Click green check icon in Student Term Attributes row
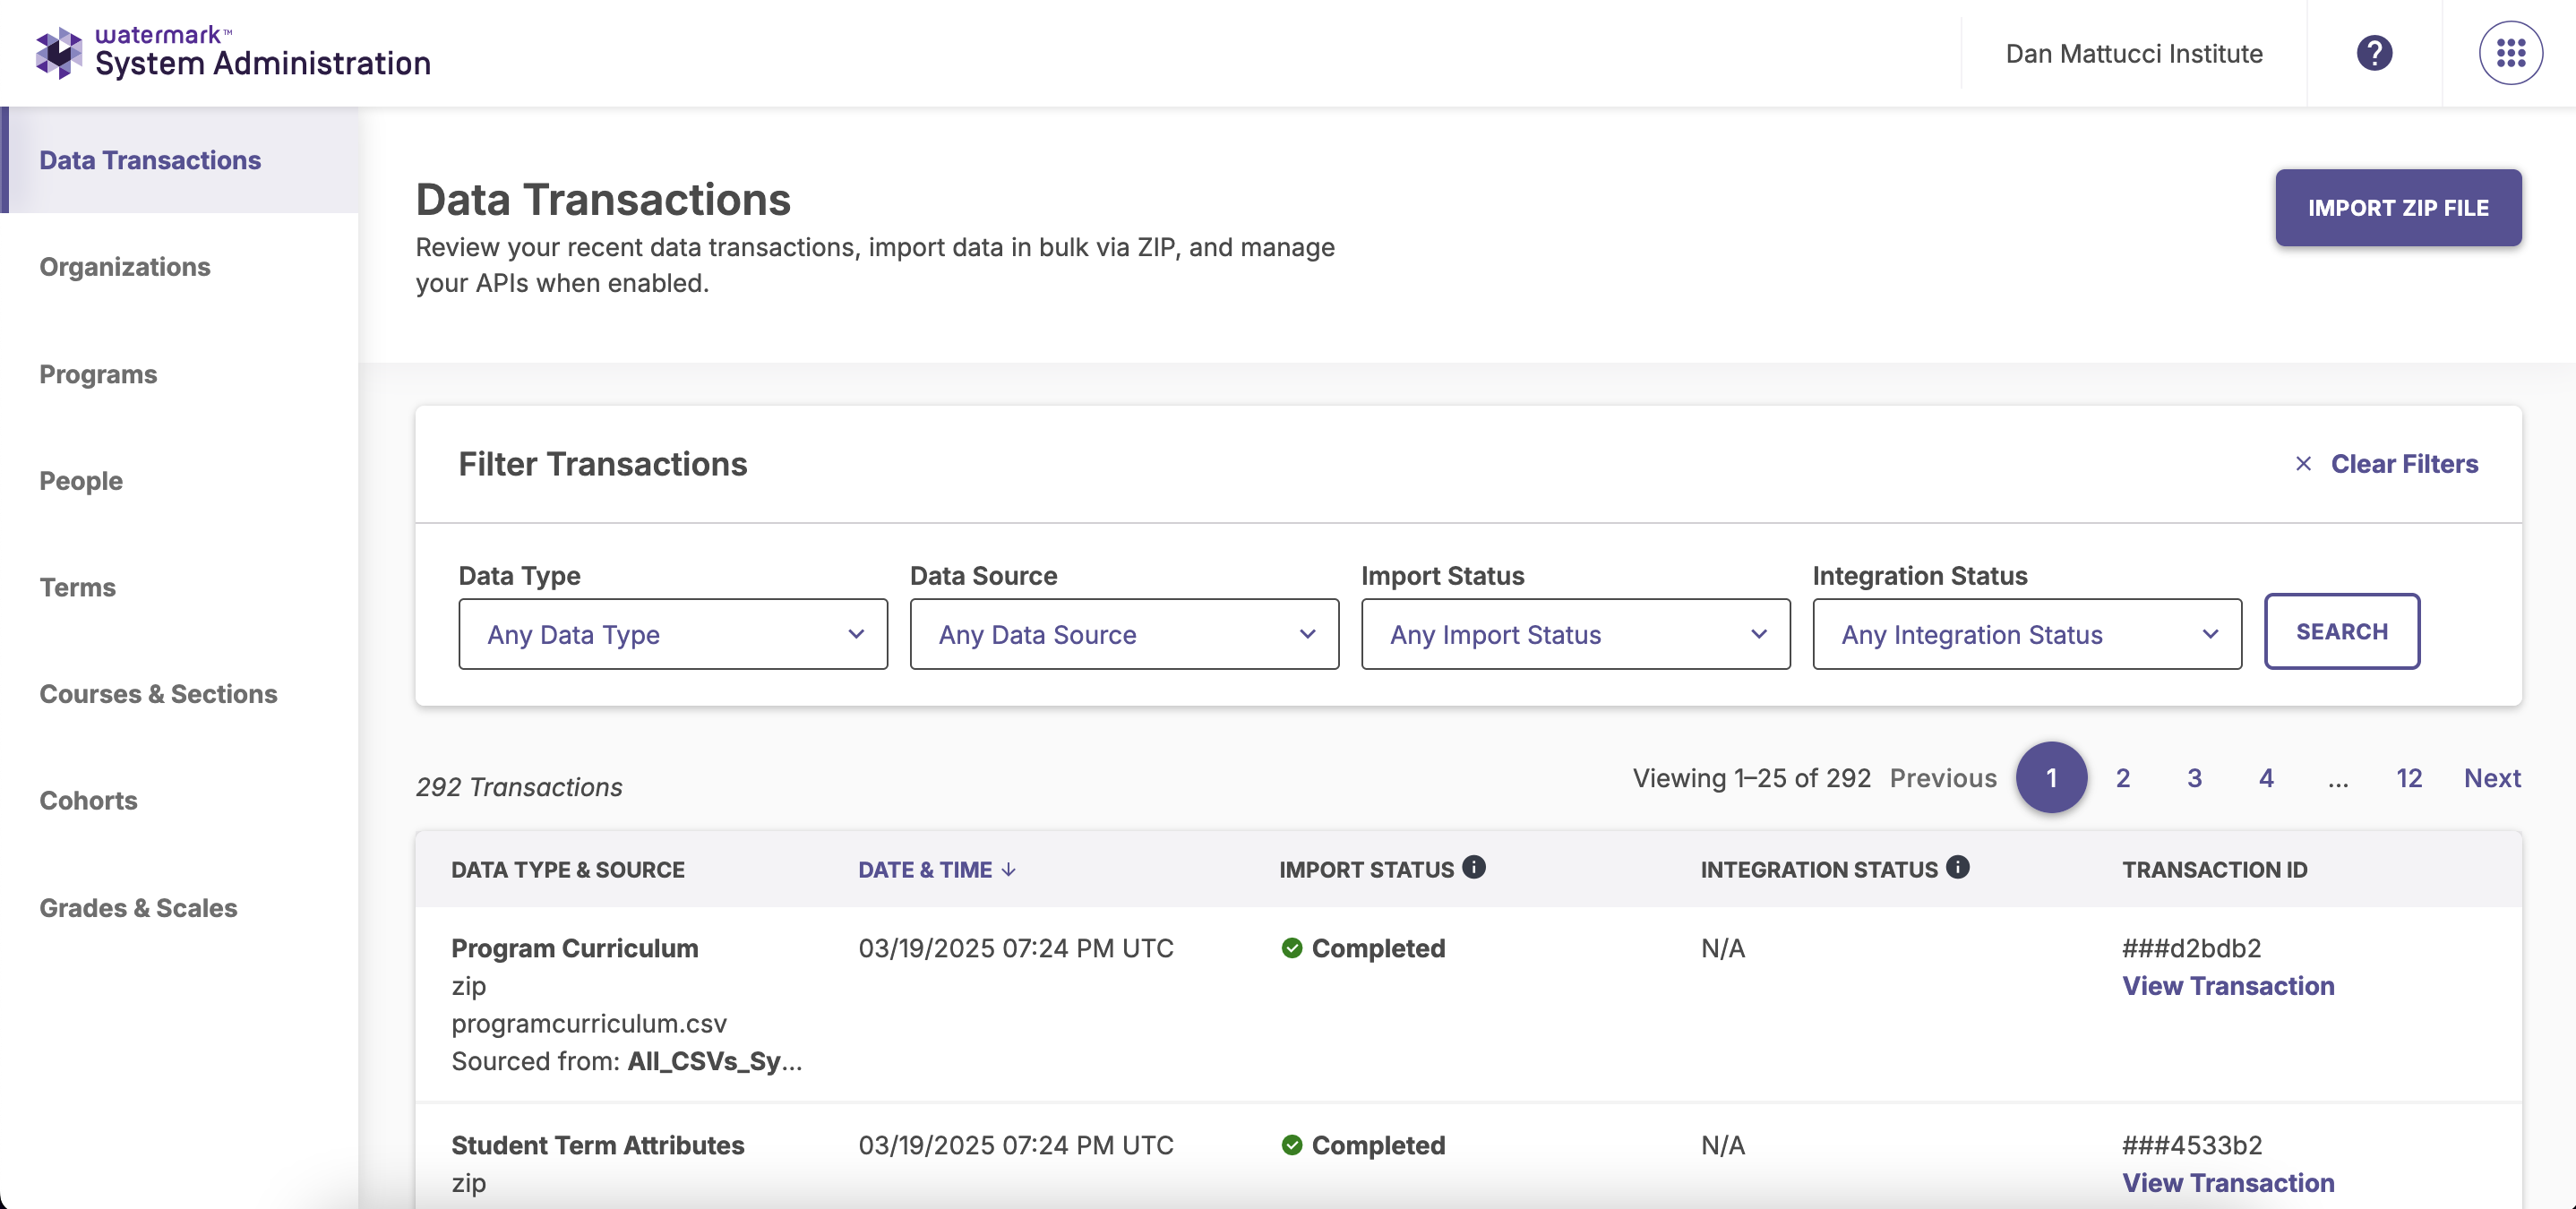Screen dimensions: 2576x1209 pos(1292,1145)
